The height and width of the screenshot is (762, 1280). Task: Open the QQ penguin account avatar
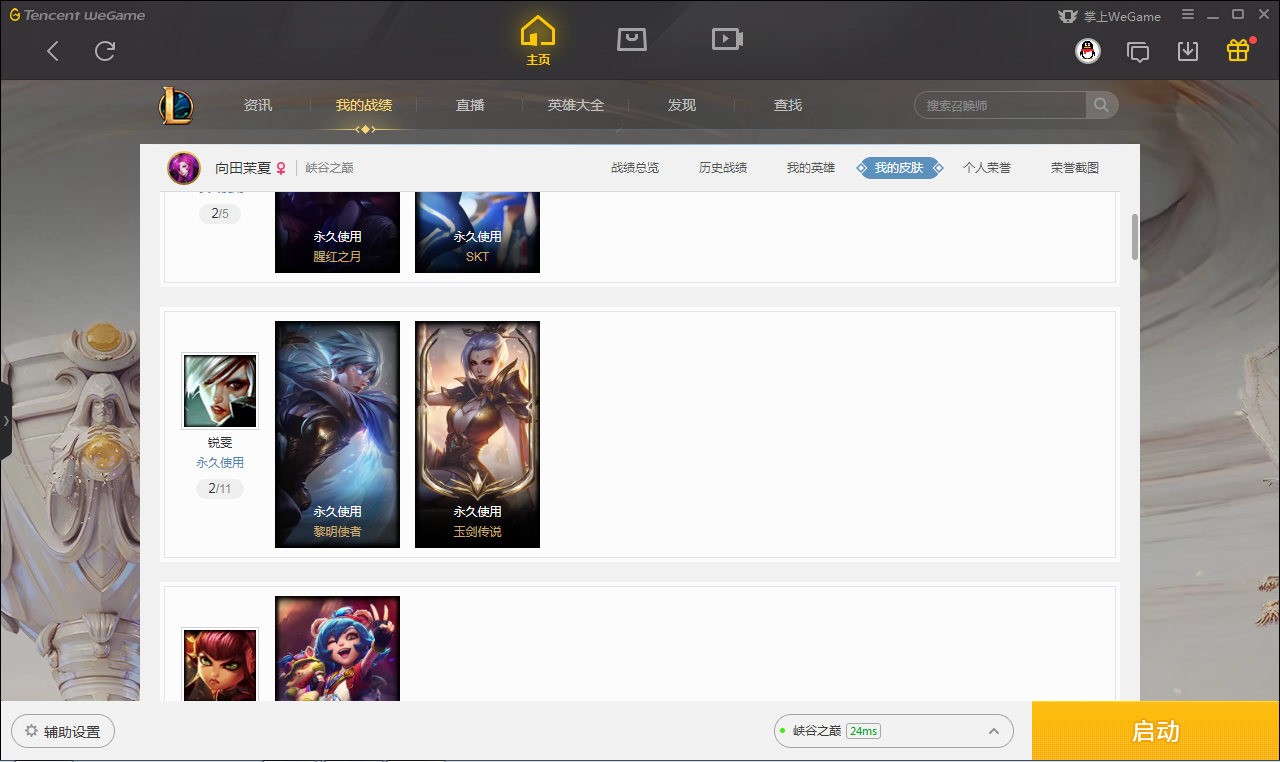click(1088, 51)
